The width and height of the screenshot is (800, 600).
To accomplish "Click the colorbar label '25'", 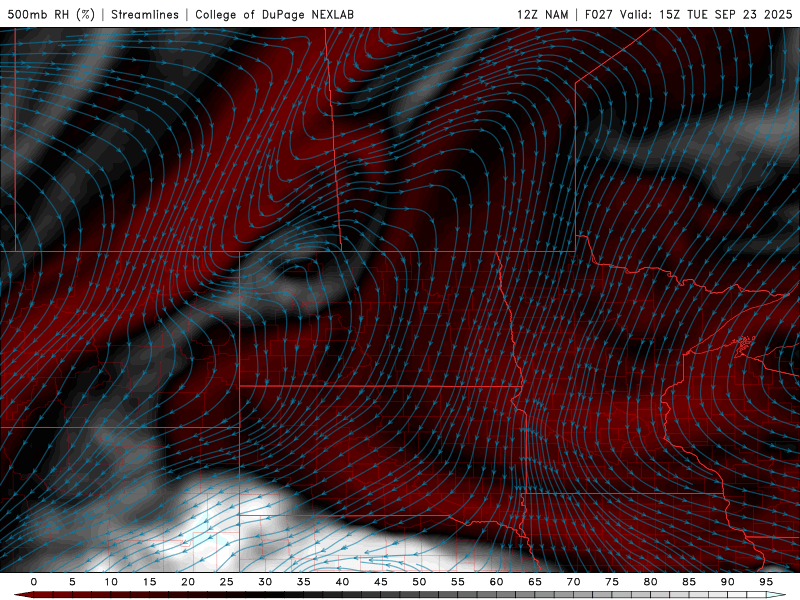I will tap(227, 582).
